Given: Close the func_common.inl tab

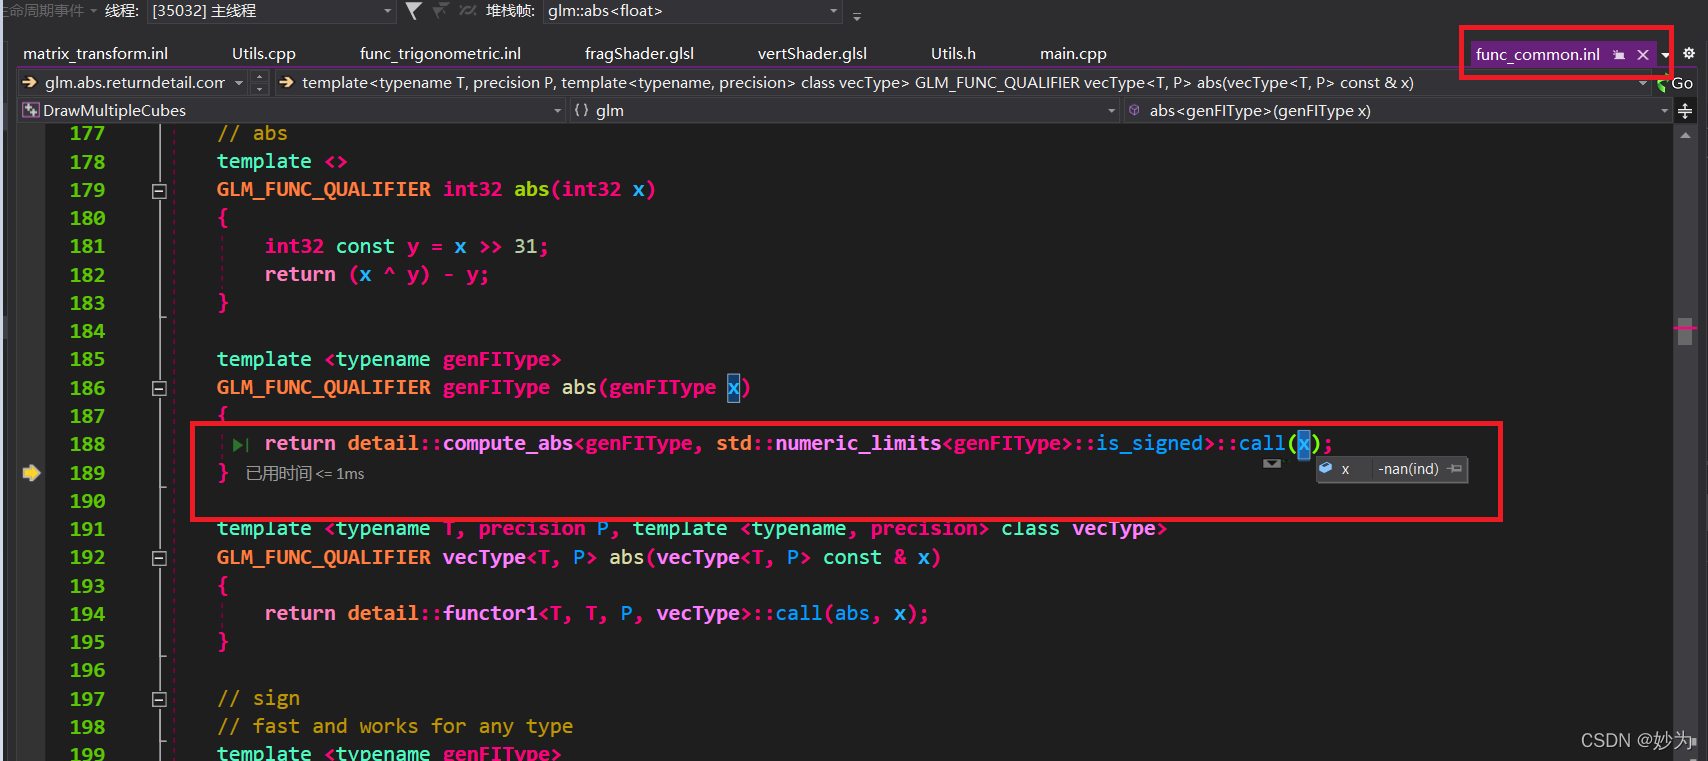Looking at the screenshot, I should [x=1642, y=55].
